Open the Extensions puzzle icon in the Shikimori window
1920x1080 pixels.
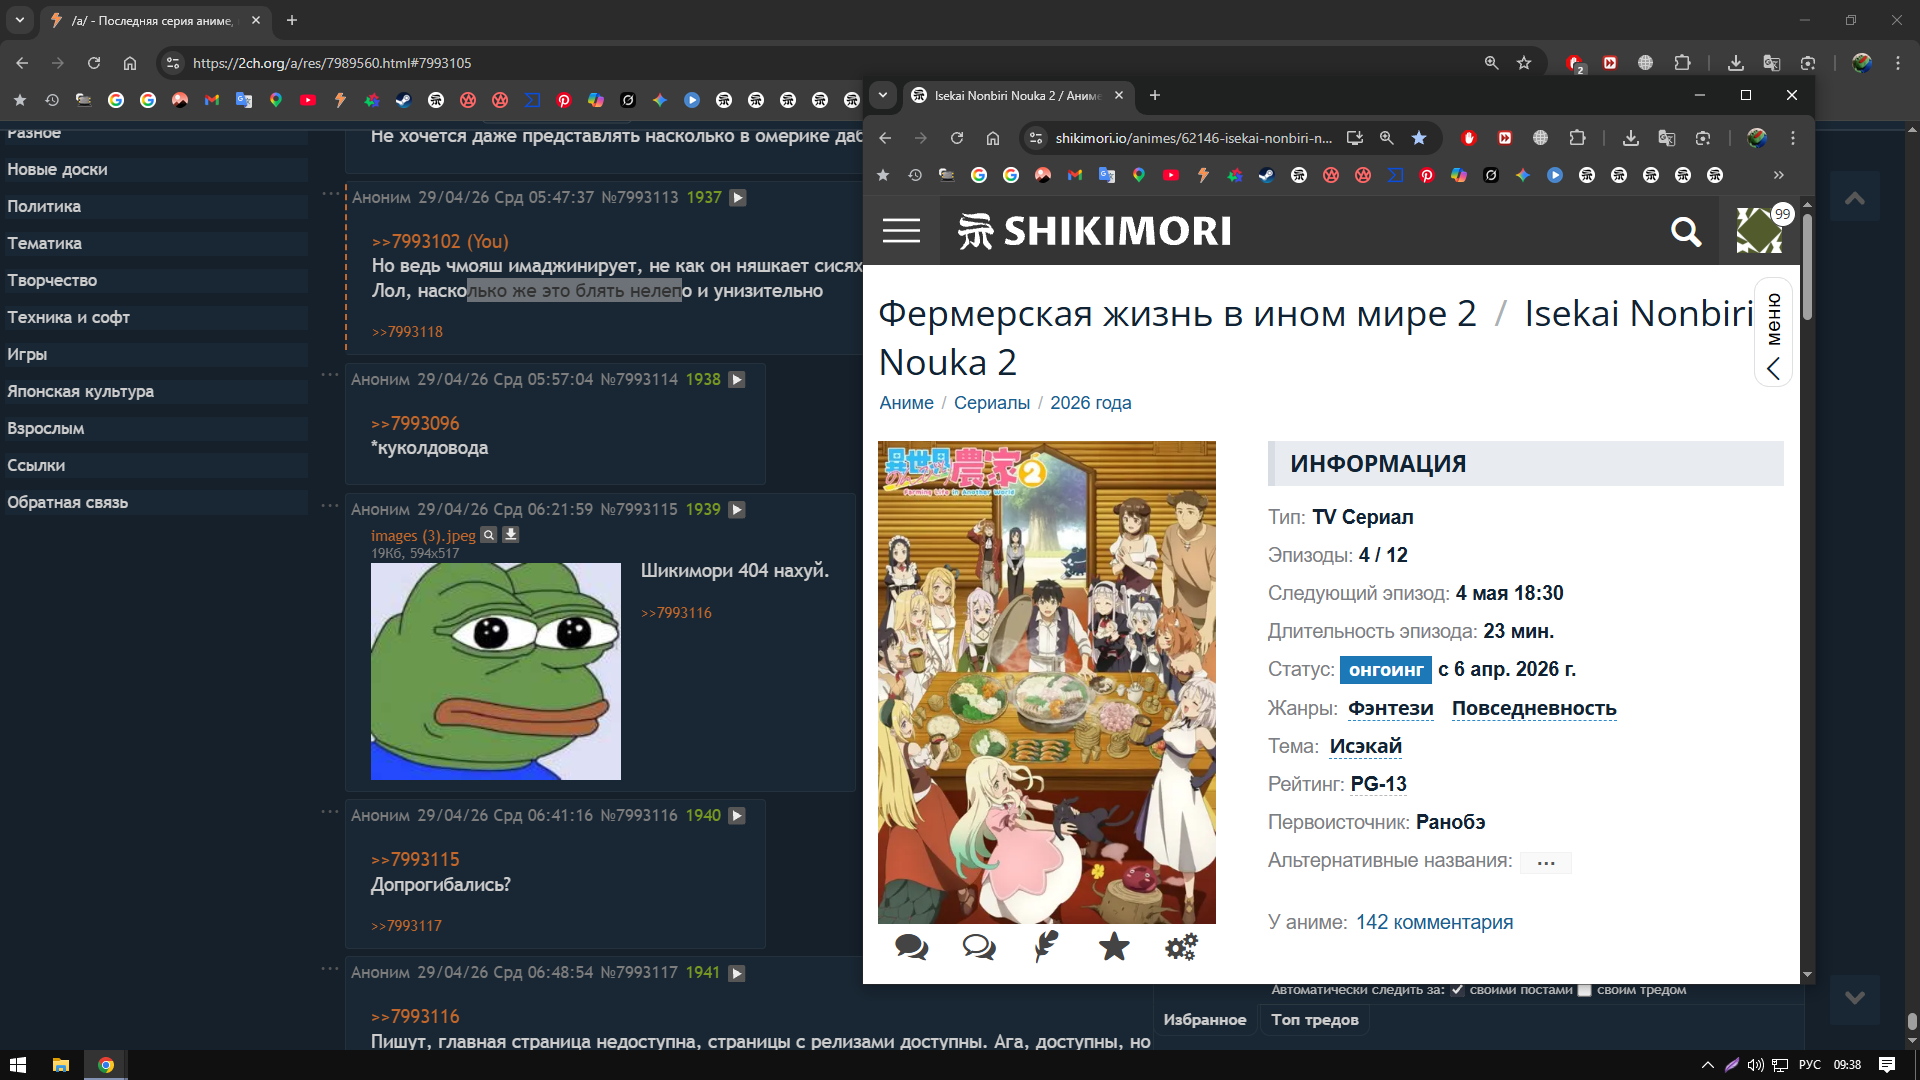pyautogui.click(x=1578, y=138)
